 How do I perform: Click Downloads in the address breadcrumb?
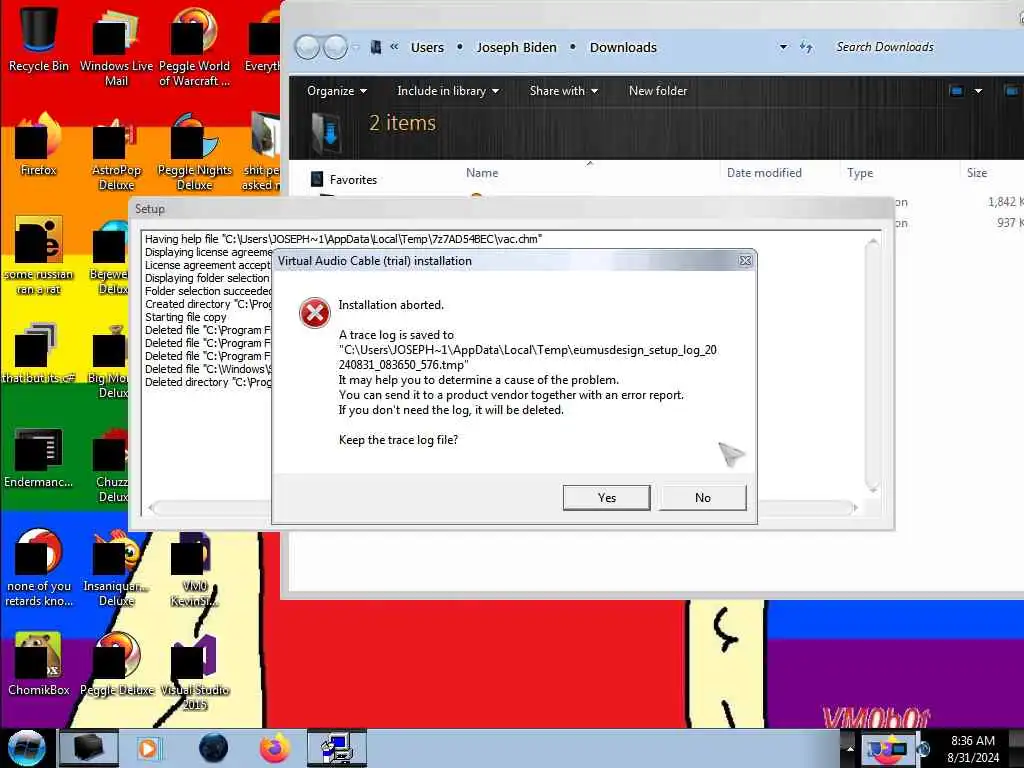pyautogui.click(x=623, y=47)
